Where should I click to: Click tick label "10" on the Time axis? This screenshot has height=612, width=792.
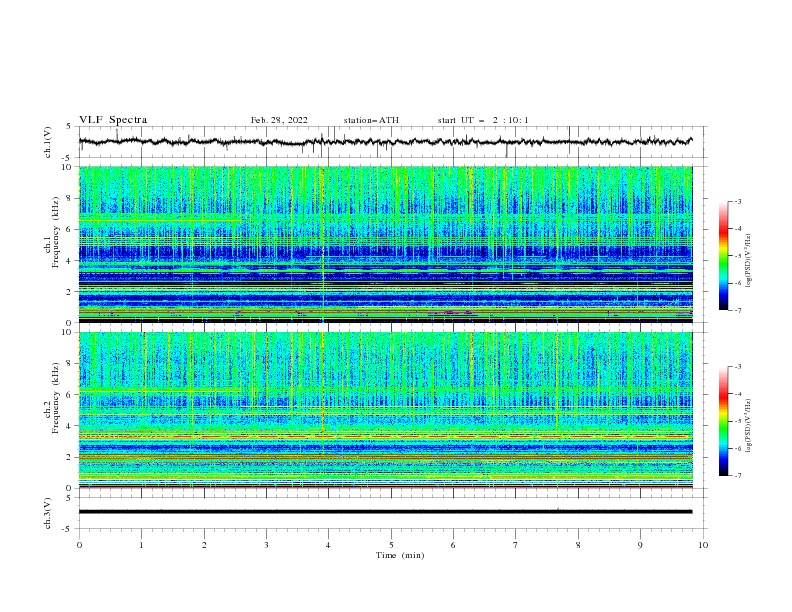[x=703, y=545]
